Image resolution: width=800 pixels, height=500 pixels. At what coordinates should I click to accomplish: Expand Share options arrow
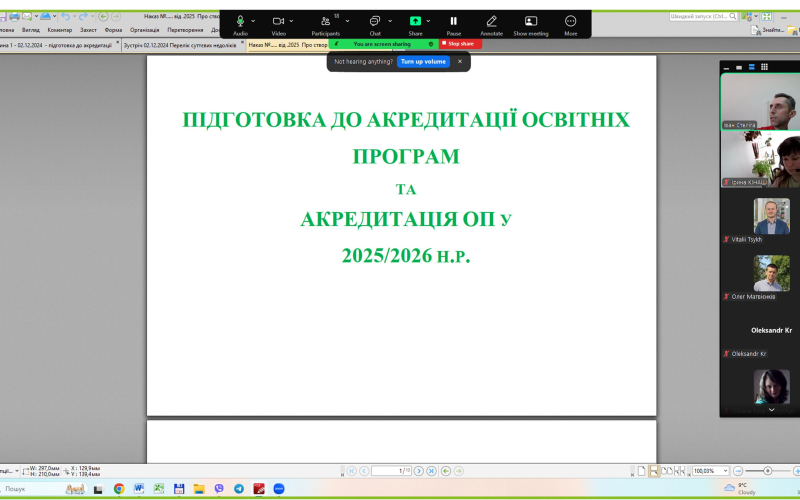pos(428,21)
